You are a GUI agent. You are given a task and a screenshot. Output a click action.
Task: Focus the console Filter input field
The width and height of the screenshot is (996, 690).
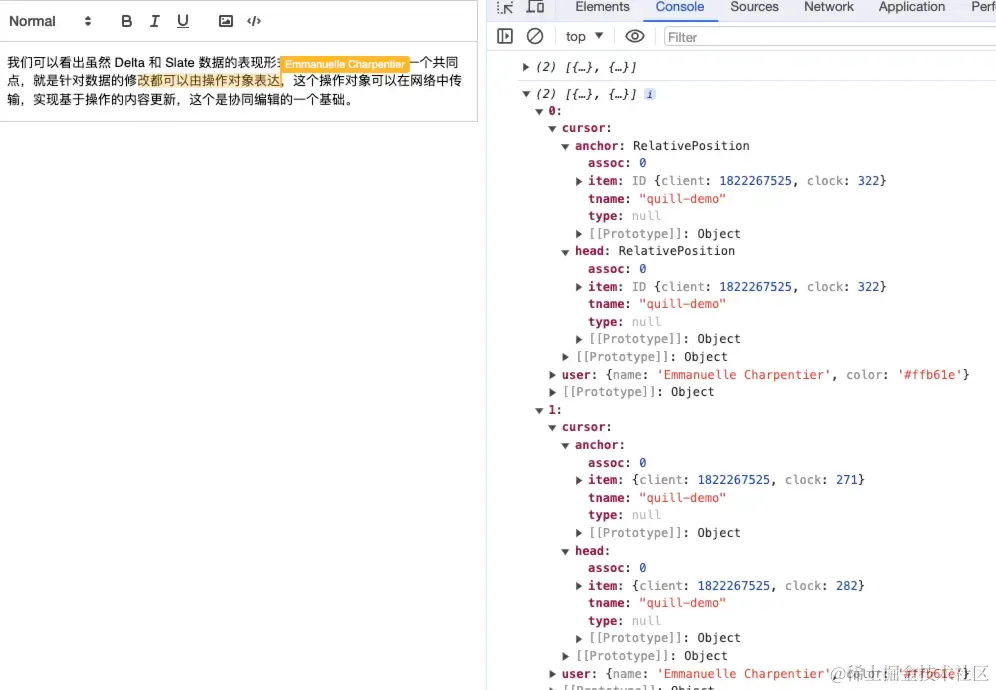(x=830, y=37)
